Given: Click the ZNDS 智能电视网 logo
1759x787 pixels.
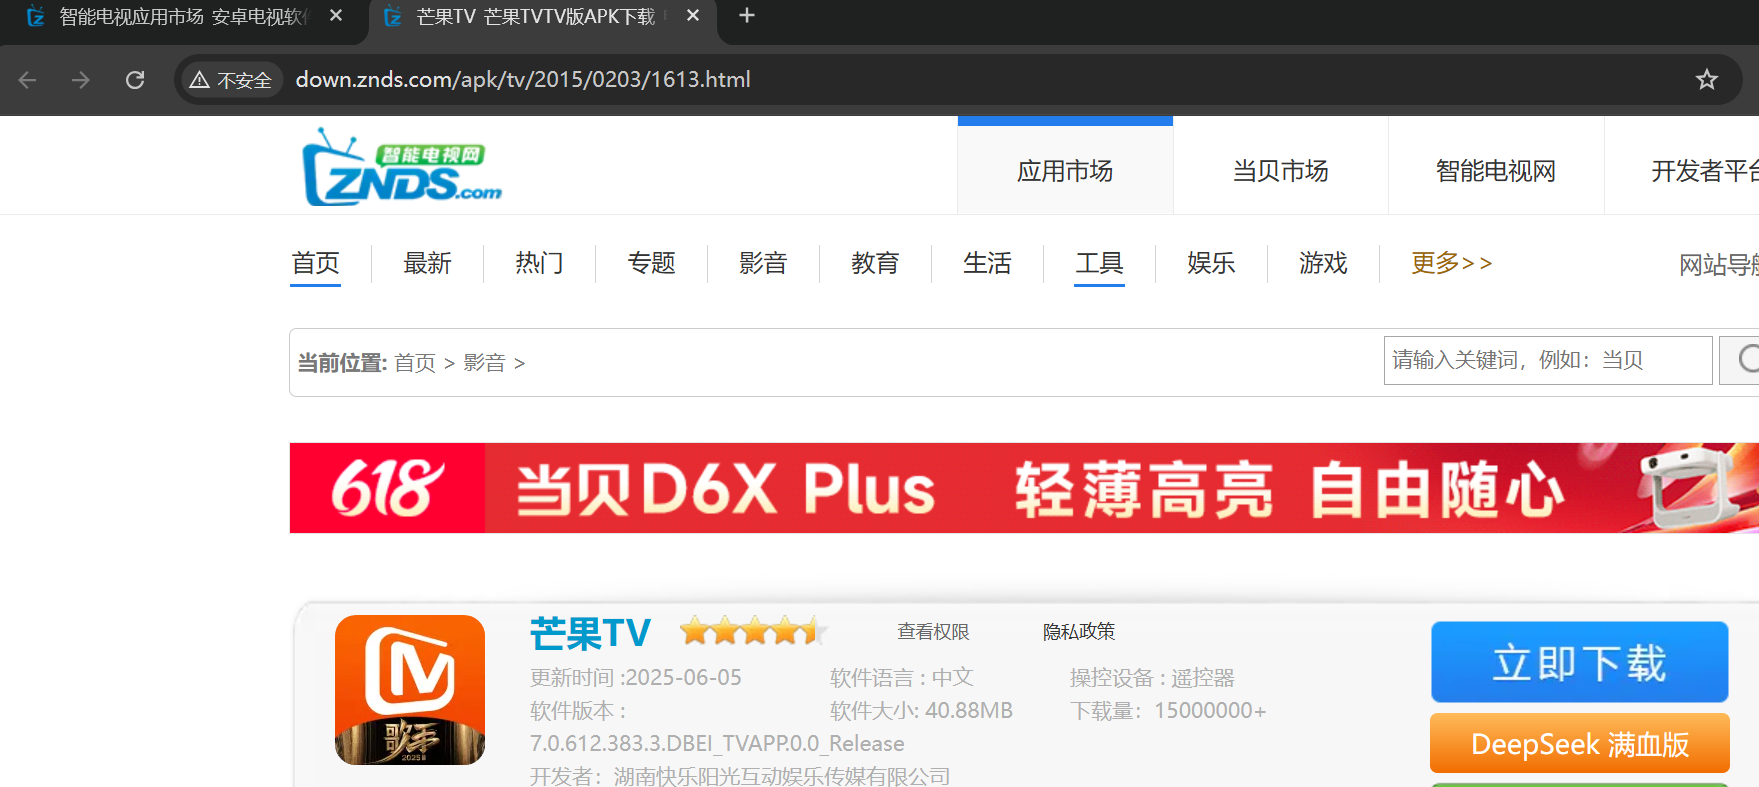Looking at the screenshot, I should (402, 167).
